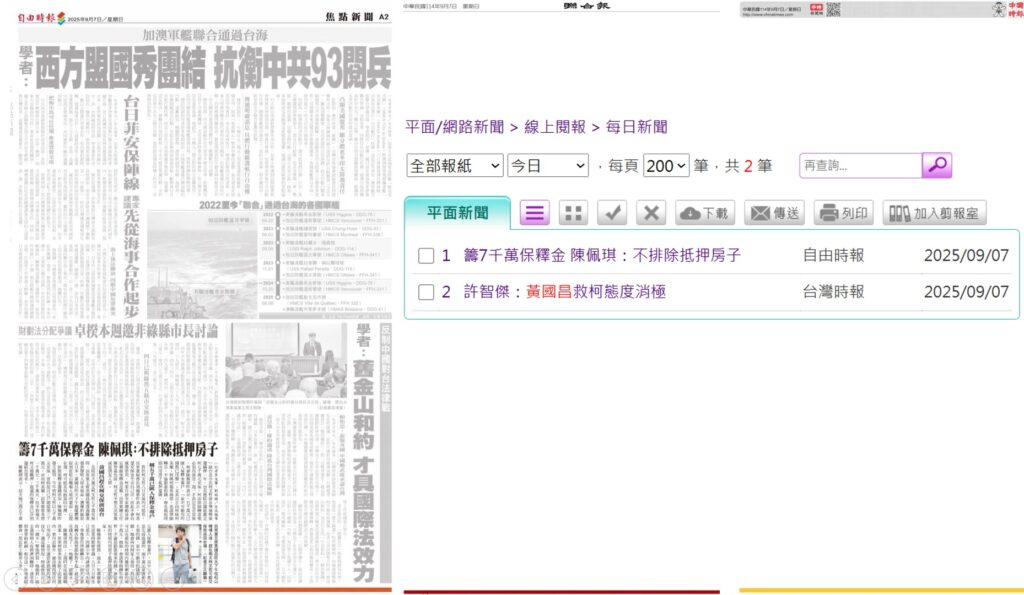Click the 再查詢 search input field

point(860,166)
